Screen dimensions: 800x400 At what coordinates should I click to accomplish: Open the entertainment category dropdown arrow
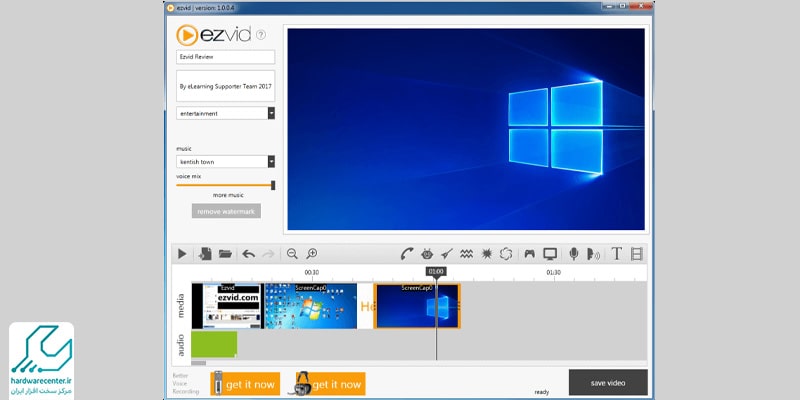pos(271,113)
